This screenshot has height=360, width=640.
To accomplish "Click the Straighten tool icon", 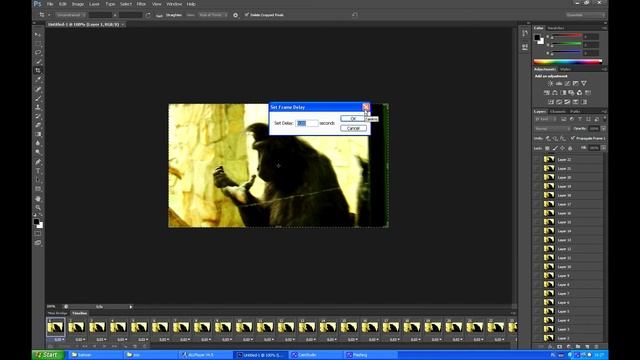I will coord(159,15).
